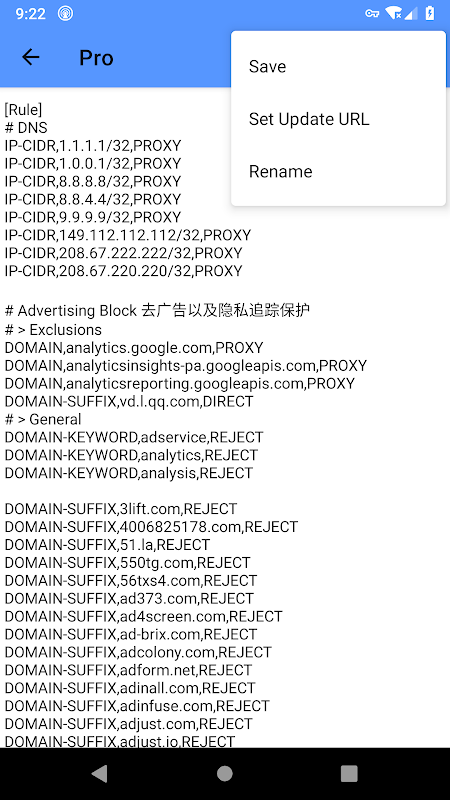Tap the Android home circle button

pos(224,773)
